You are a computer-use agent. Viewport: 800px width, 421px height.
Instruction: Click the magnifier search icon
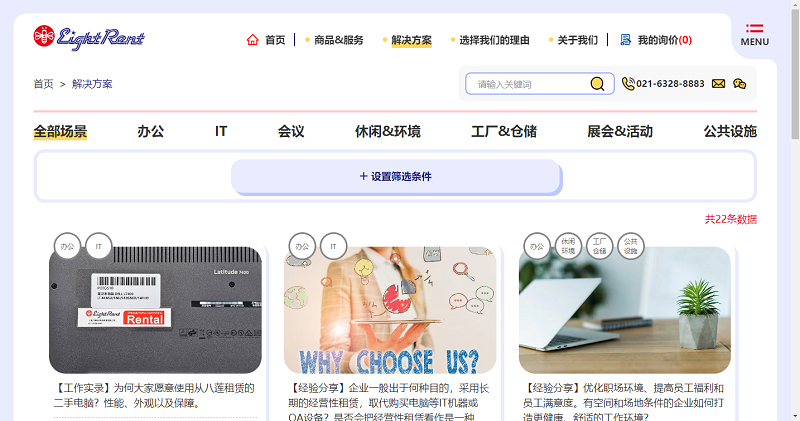[x=597, y=84]
